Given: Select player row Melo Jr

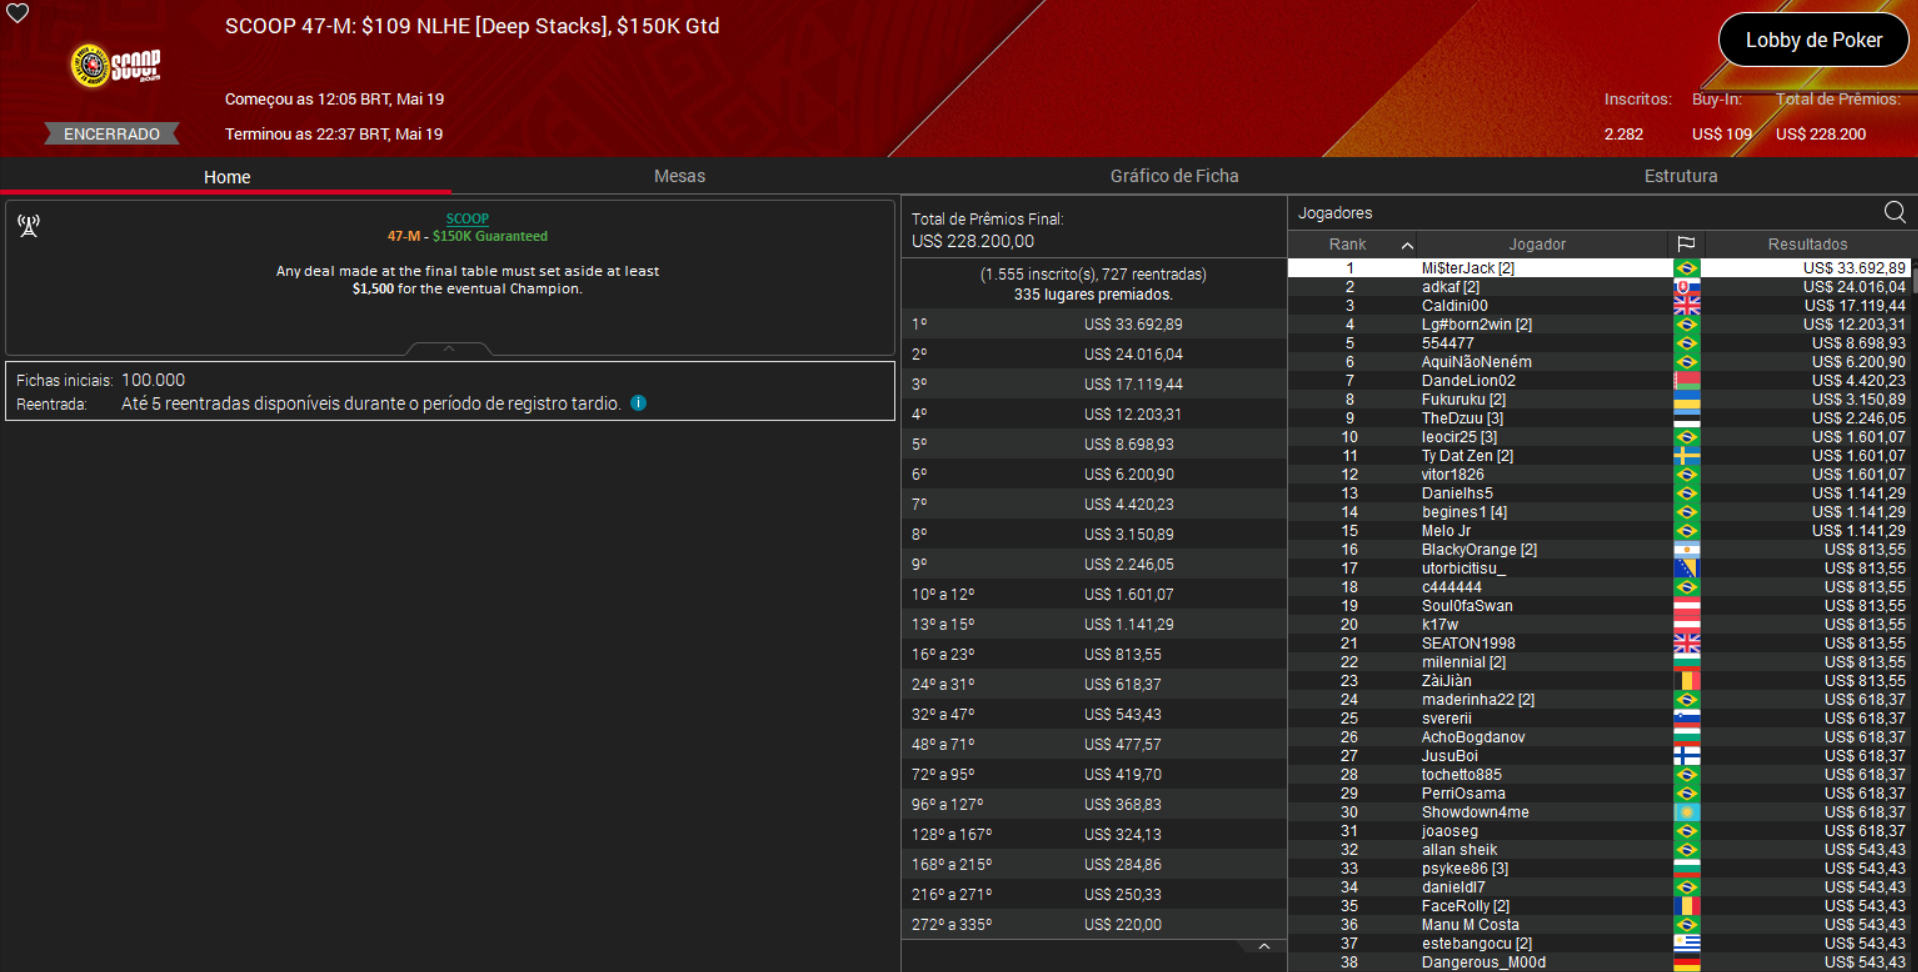Looking at the screenshot, I should click(1598, 531).
